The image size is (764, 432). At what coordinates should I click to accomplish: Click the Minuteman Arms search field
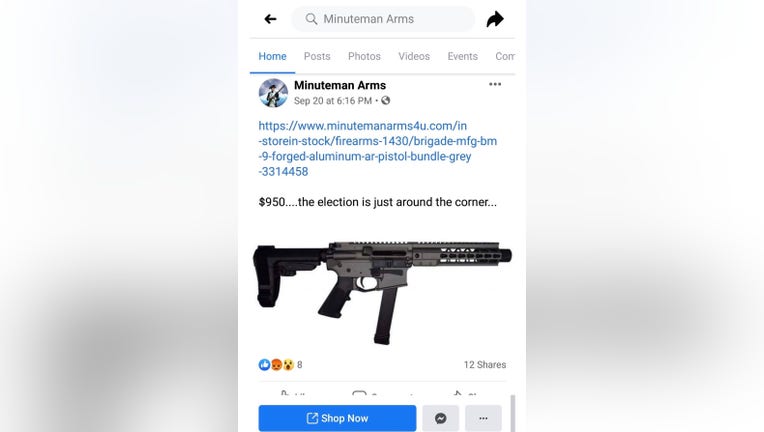383,19
